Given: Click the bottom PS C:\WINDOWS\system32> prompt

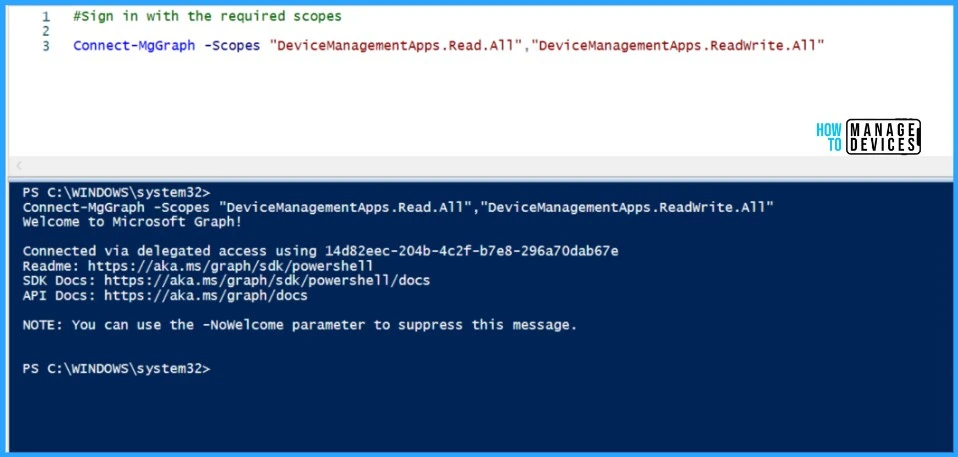Looking at the screenshot, I should [x=116, y=369].
